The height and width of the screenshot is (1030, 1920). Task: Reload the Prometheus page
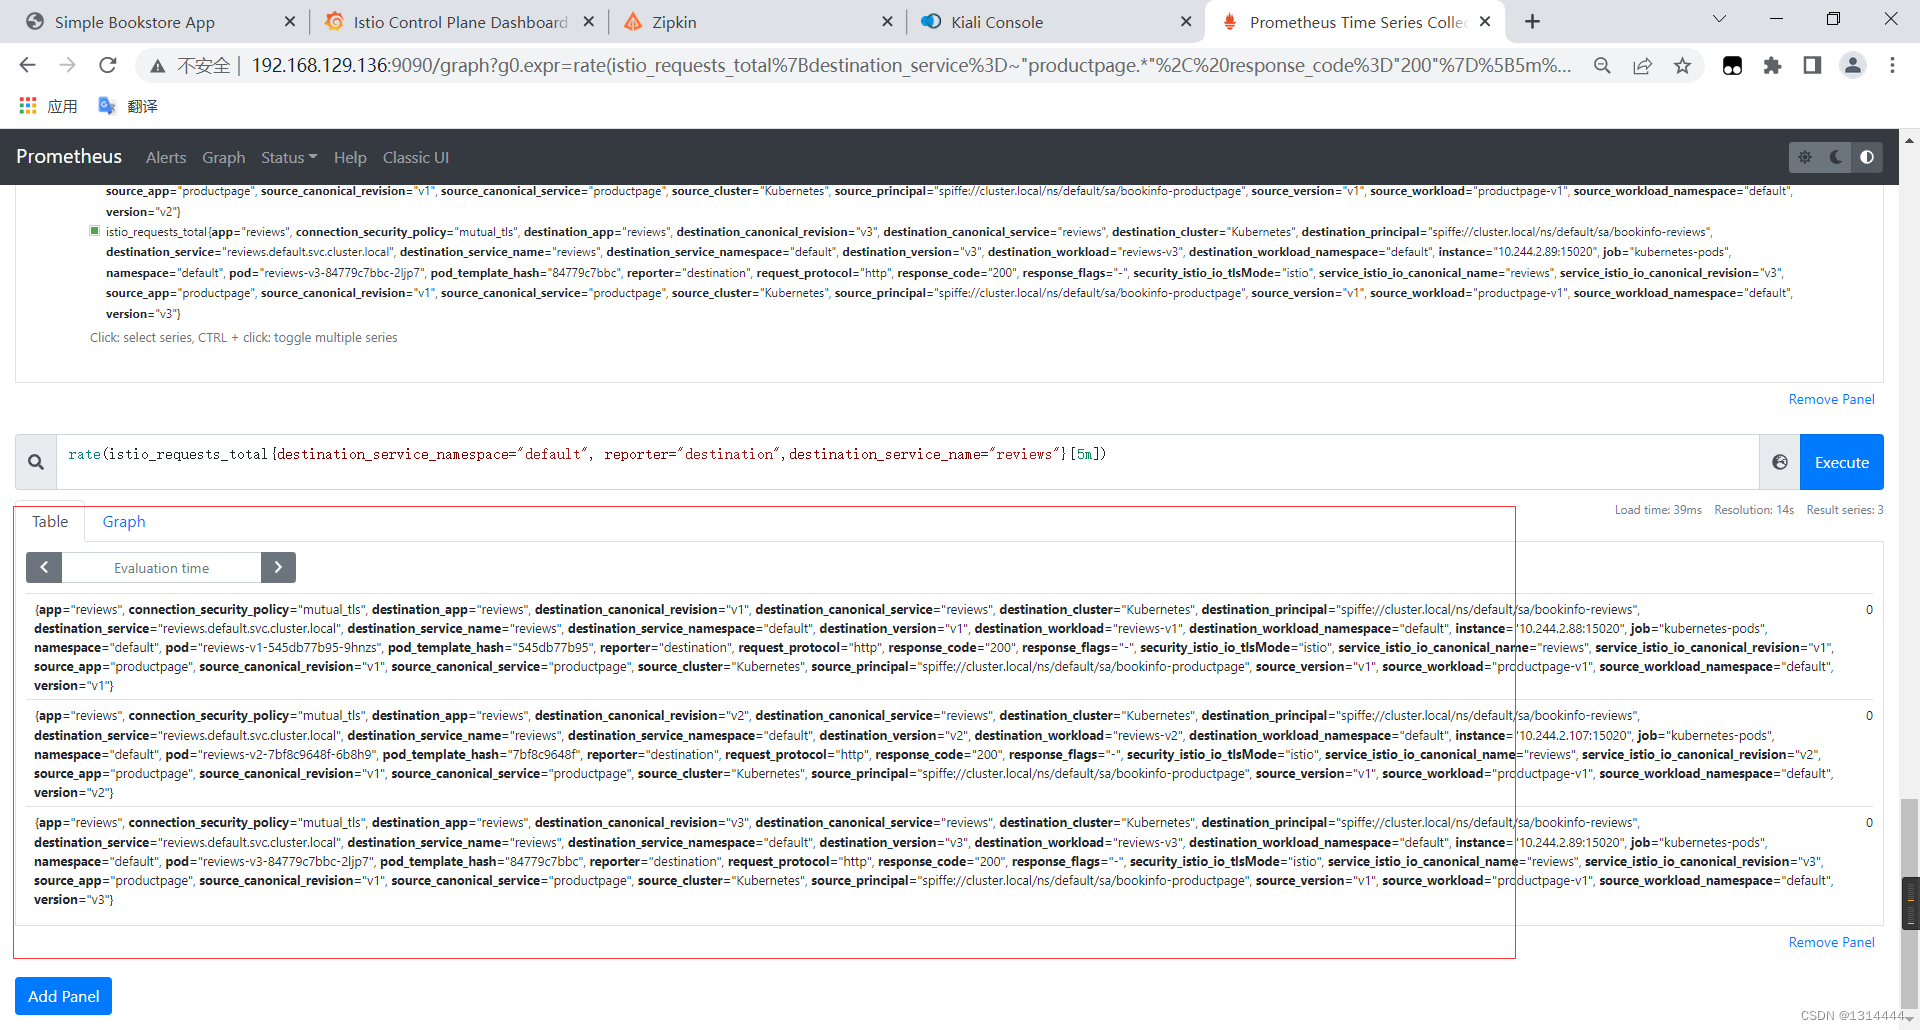point(108,65)
